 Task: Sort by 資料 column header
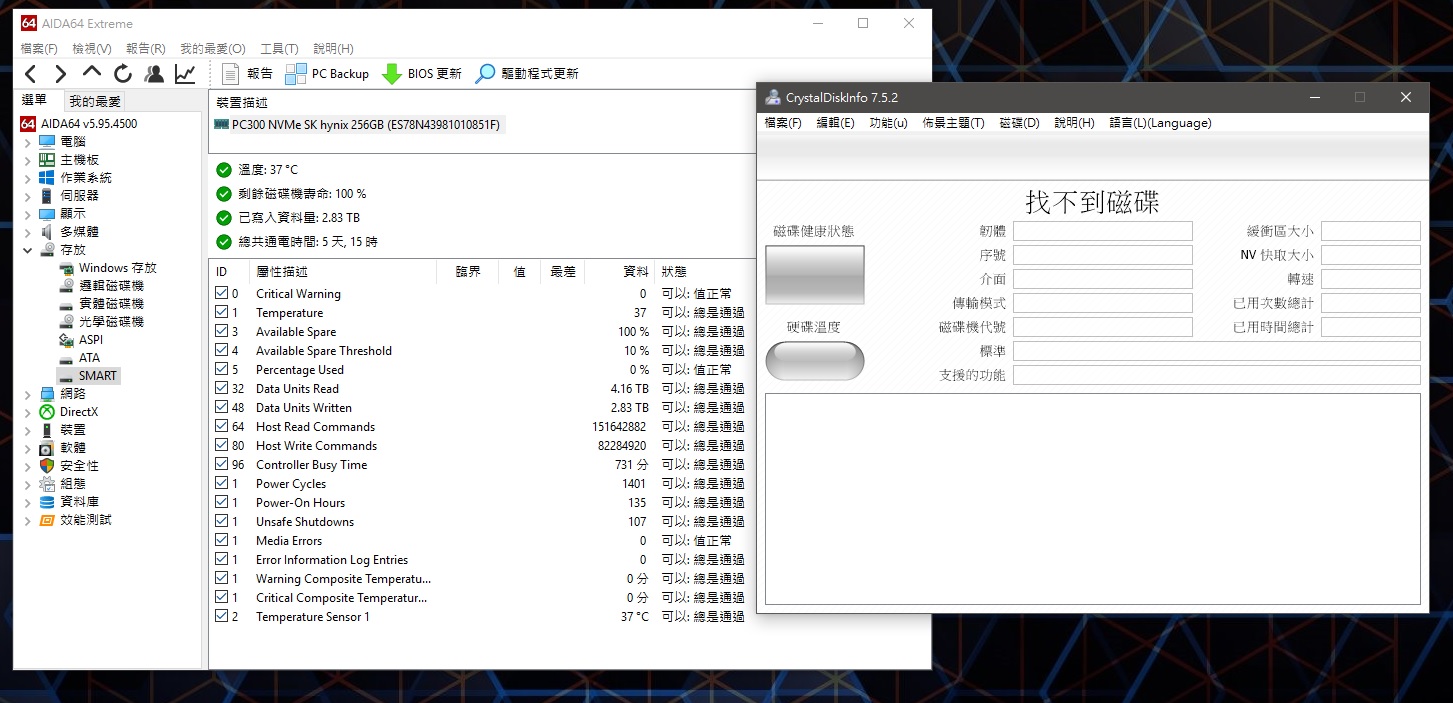coord(619,271)
